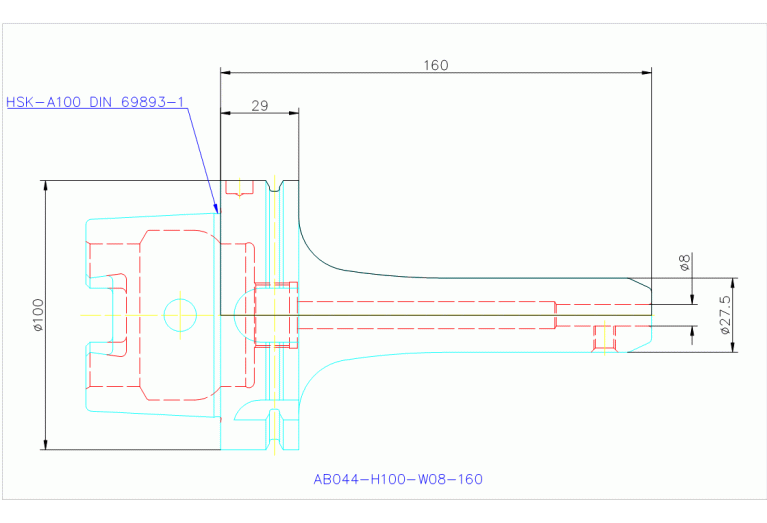Click the left arrowhead of the 160 dimension

pos(227,72)
